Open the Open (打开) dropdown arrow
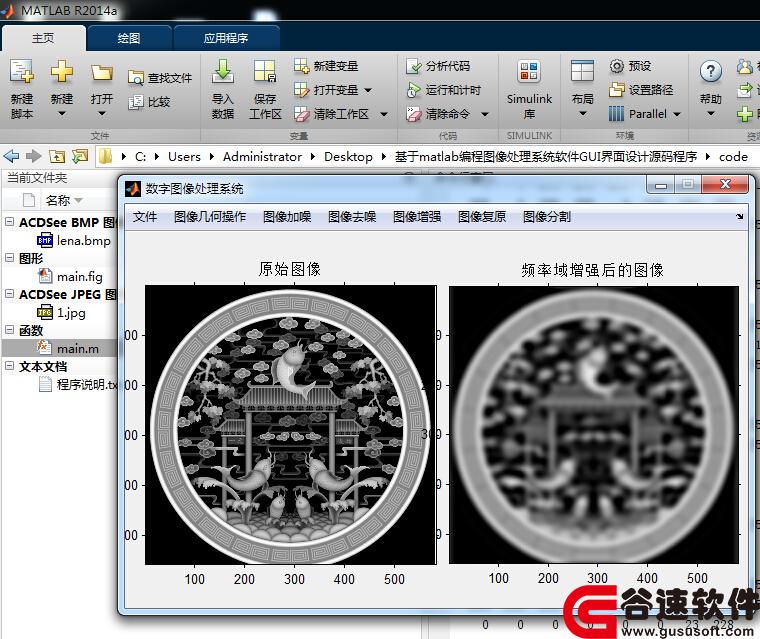Screen dimensions: 760x639 (x=102, y=114)
